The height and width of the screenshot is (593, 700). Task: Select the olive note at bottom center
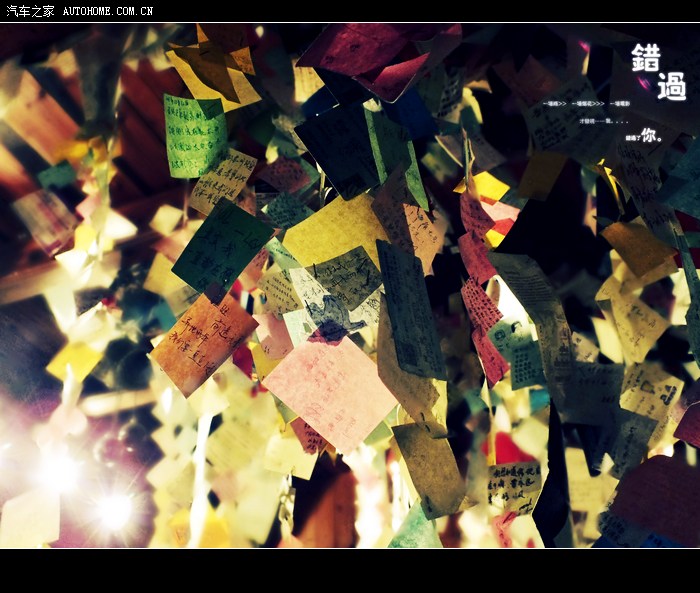[430, 467]
